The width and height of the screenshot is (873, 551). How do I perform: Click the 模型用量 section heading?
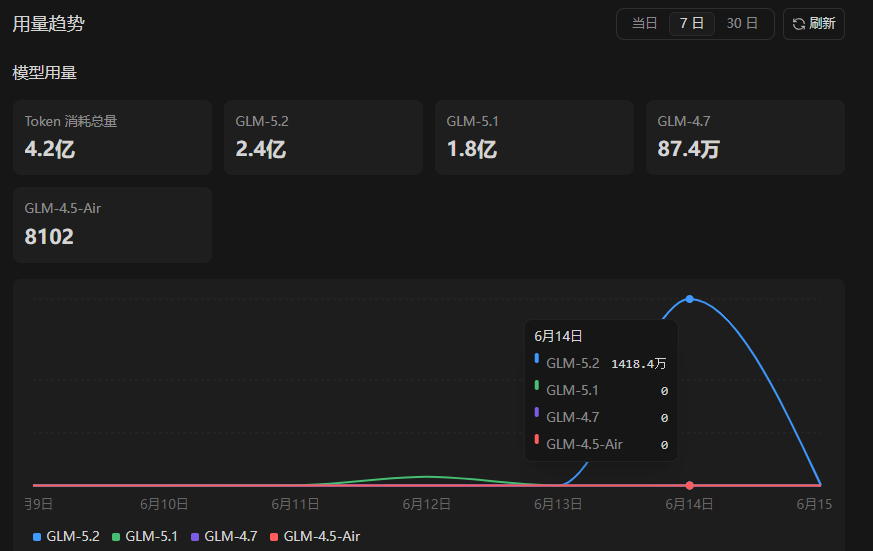45,73
